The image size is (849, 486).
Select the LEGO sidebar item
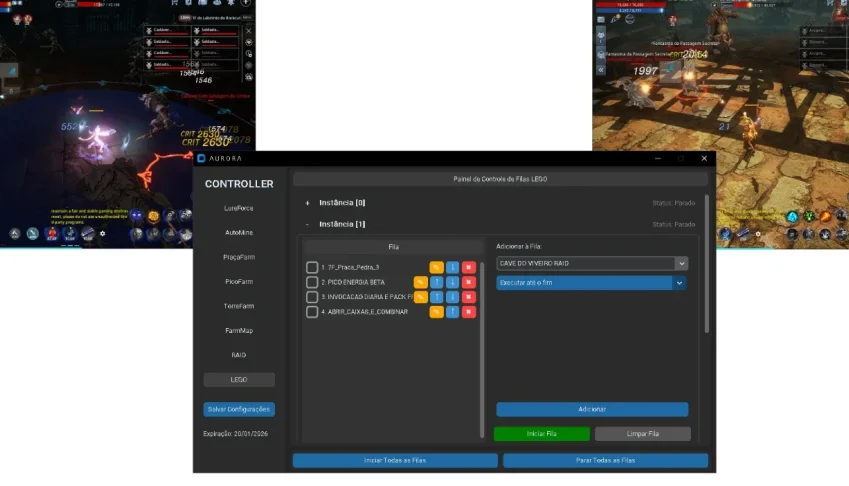[239, 379]
